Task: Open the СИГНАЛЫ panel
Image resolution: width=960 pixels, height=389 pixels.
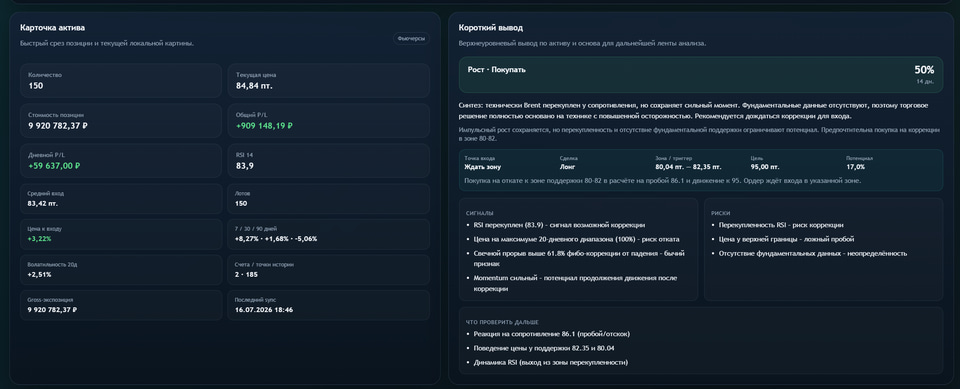Action: click(579, 249)
